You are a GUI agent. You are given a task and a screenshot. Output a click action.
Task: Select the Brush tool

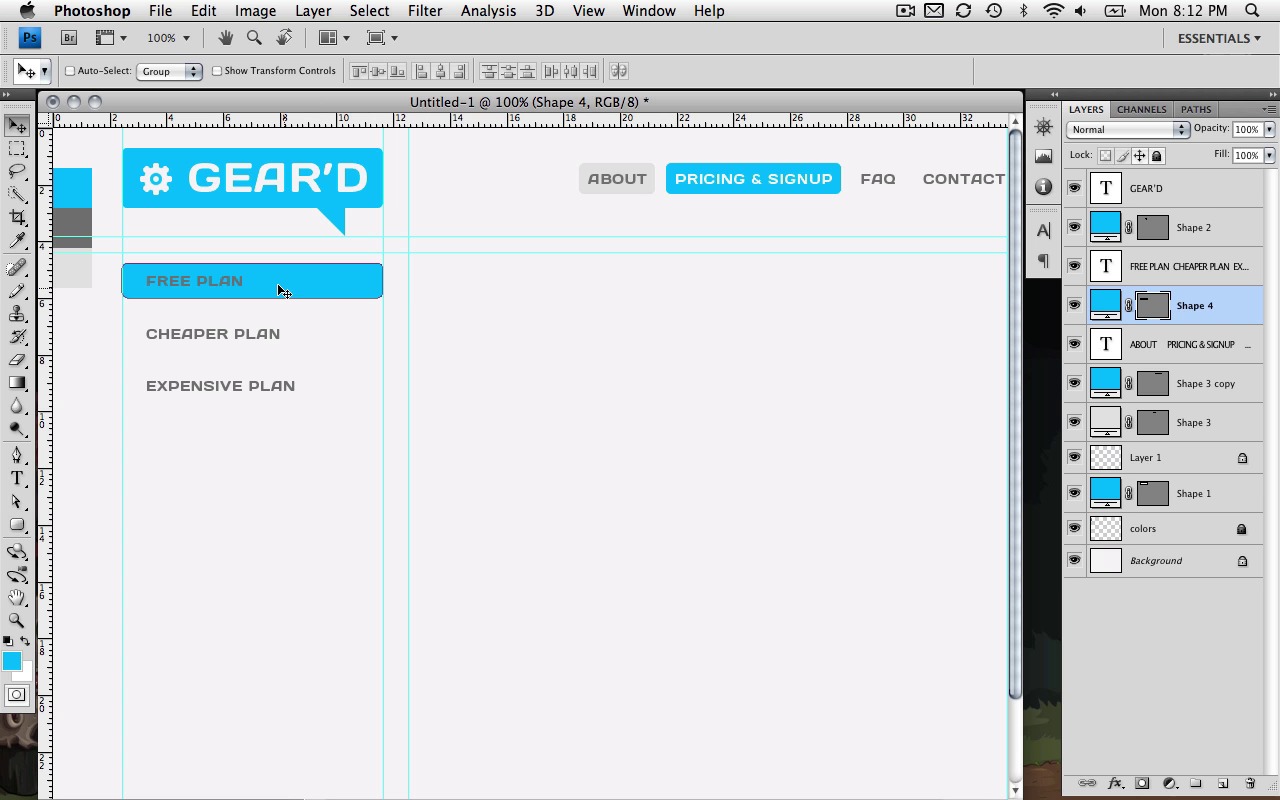point(17,291)
